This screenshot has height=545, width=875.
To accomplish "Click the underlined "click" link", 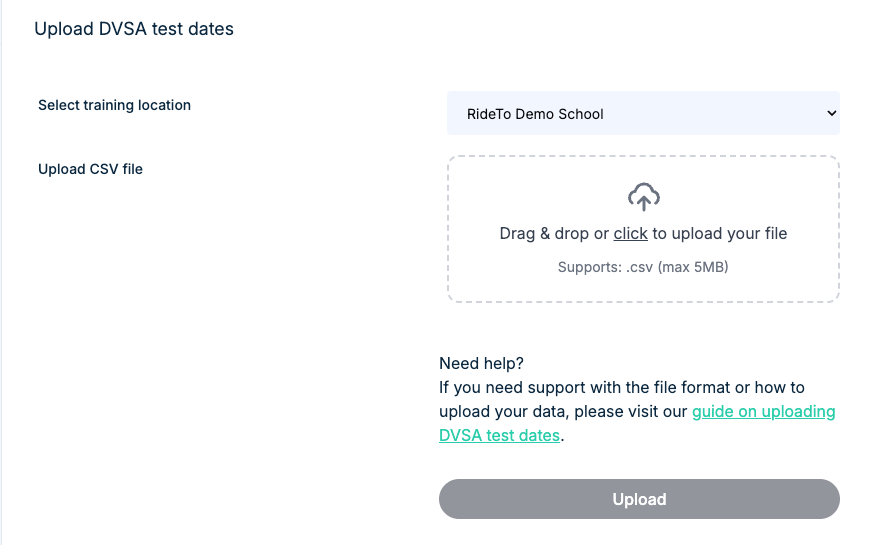I will (x=630, y=234).
